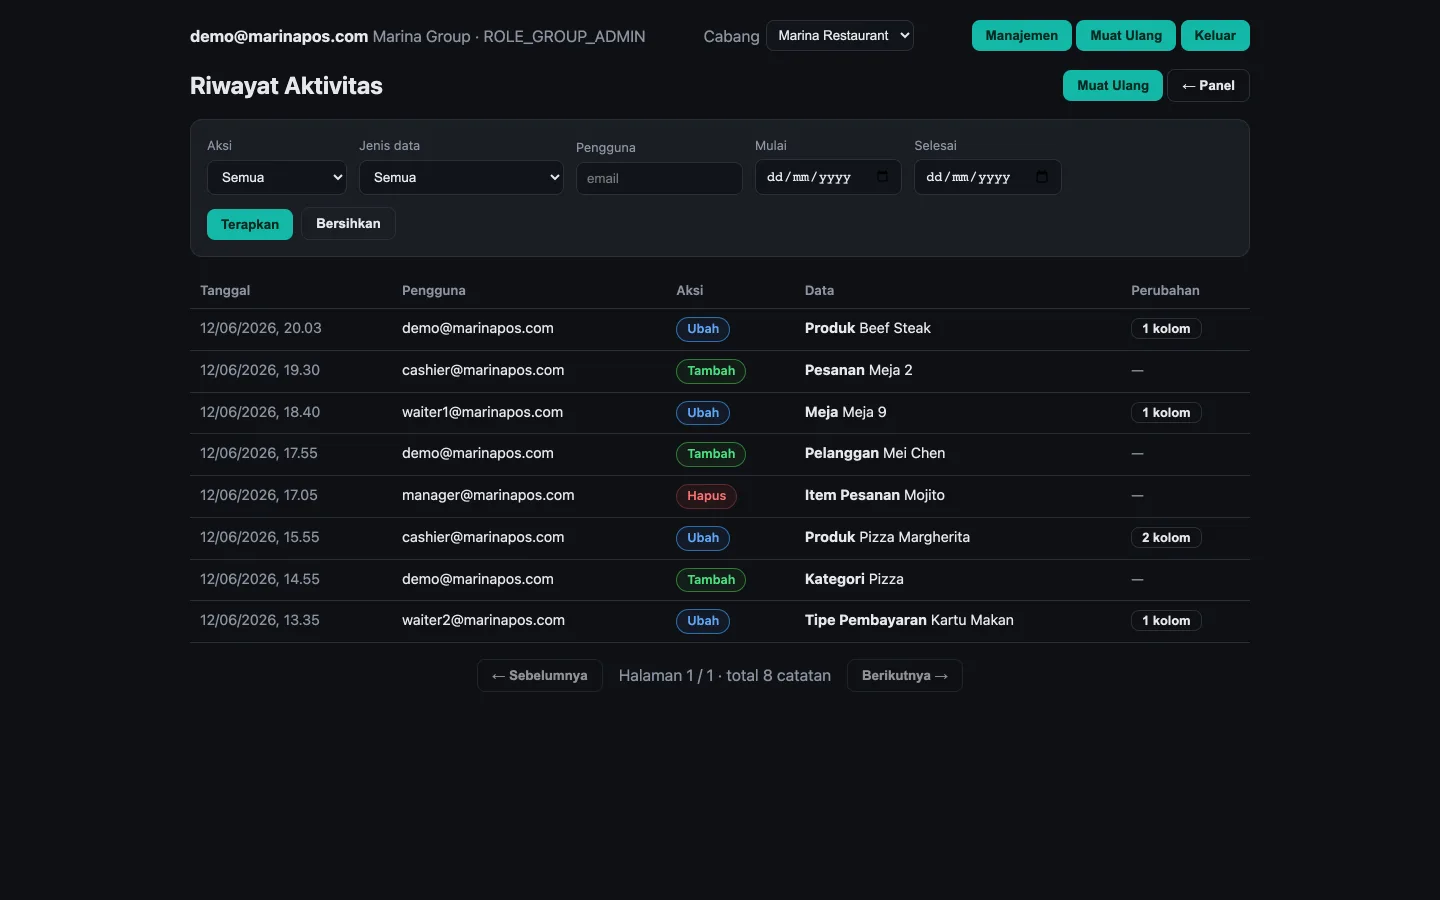Open the Aksi filter dropdown

(x=277, y=177)
